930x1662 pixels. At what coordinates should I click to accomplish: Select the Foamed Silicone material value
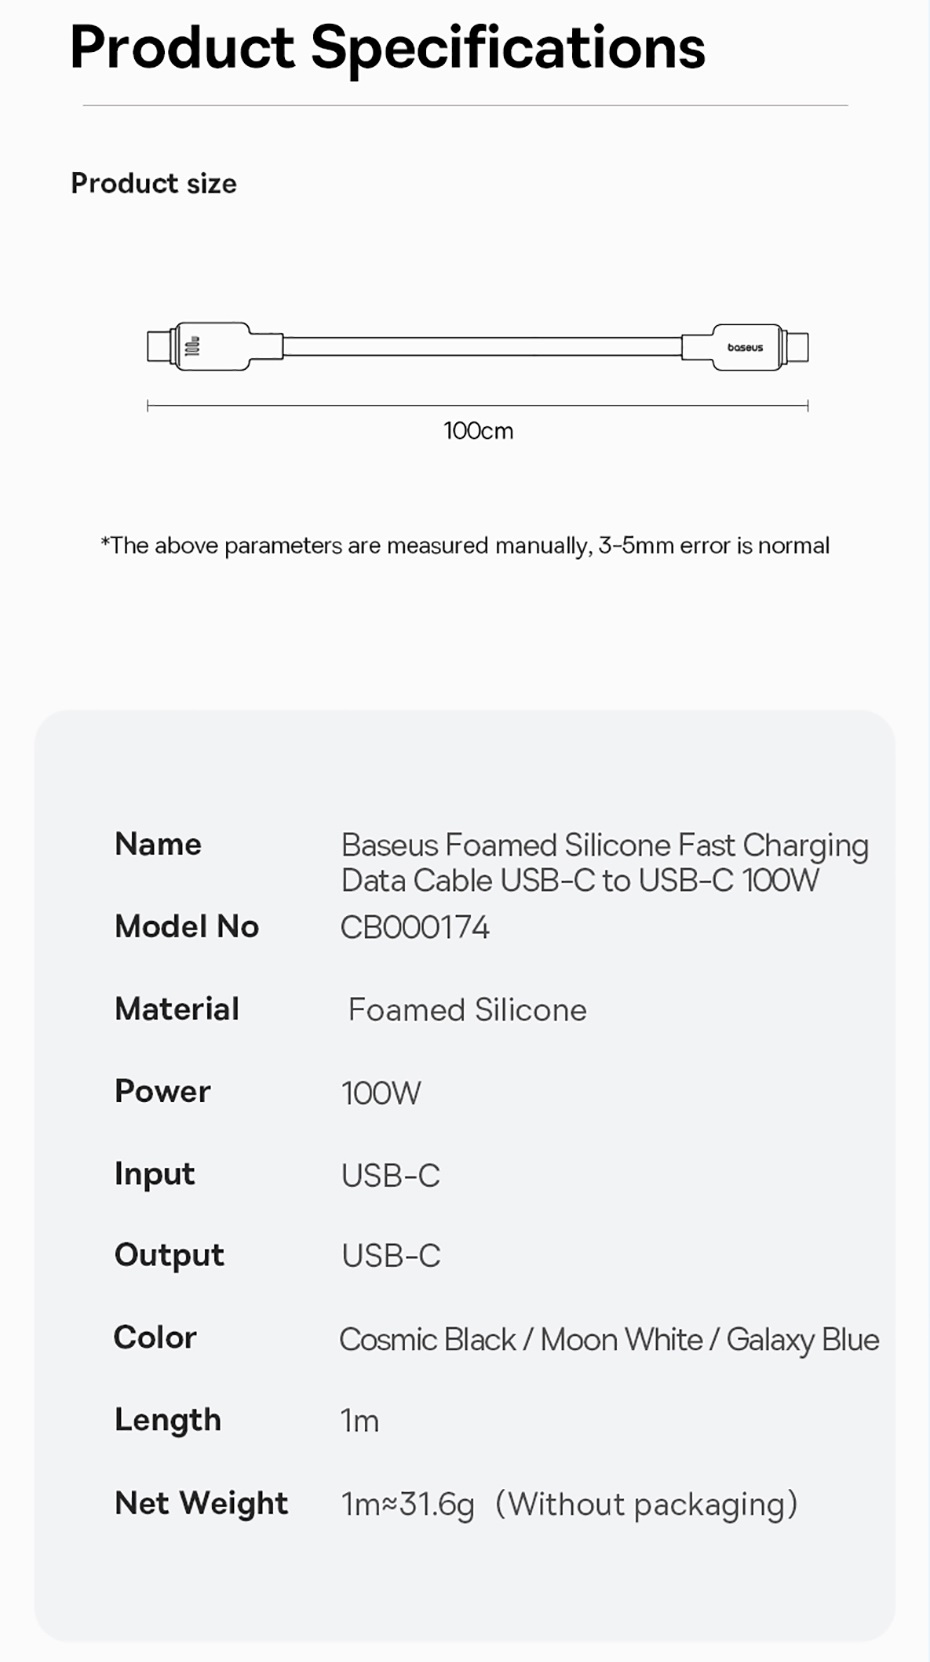pyautogui.click(x=467, y=1010)
